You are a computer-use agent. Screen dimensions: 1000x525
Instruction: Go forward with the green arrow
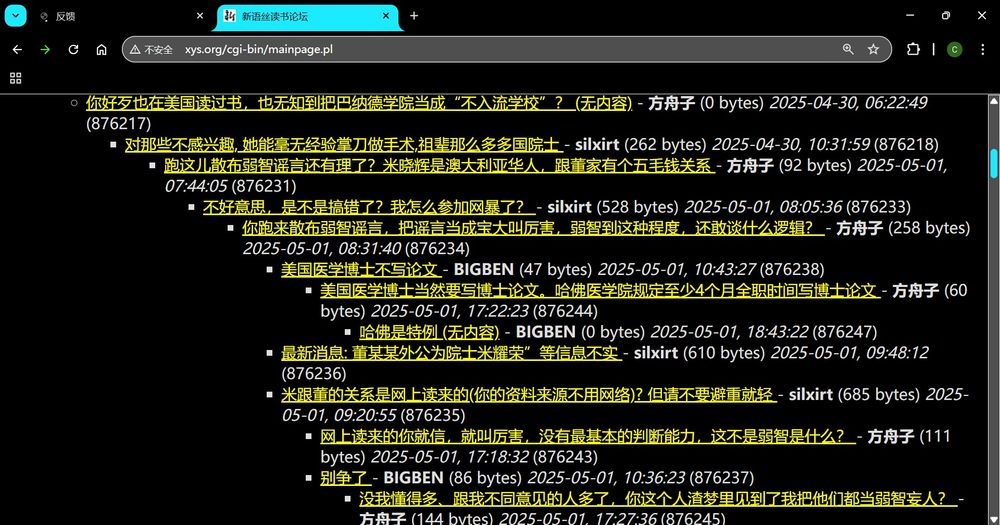point(45,49)
